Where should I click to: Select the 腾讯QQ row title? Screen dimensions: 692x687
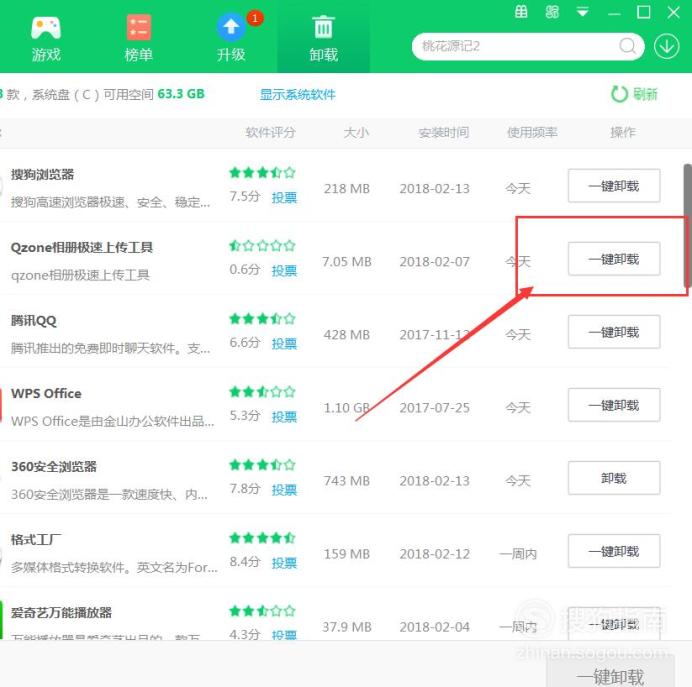pyautogui.click(x=34, y=321)
